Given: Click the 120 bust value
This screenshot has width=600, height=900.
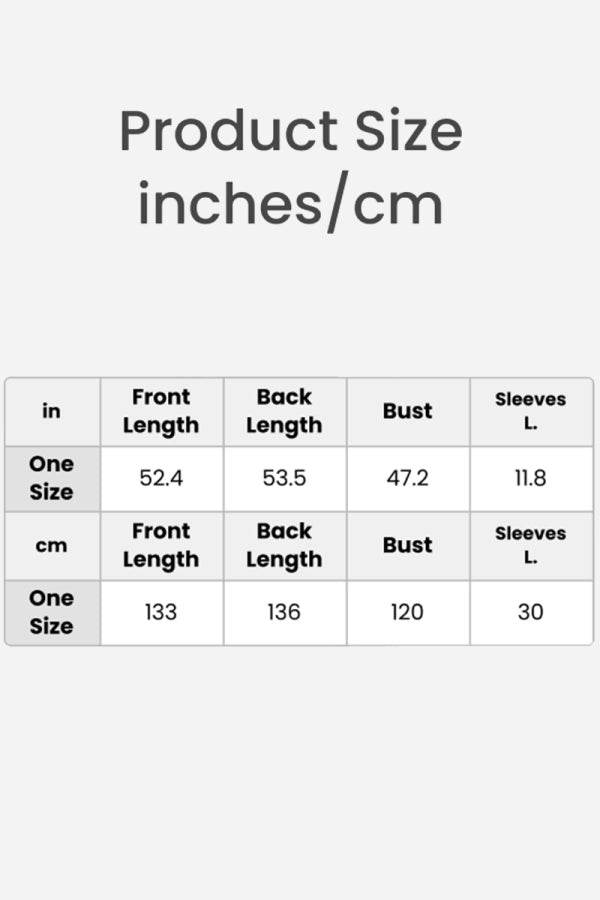Looking at the screenshot, I should 407,612.
